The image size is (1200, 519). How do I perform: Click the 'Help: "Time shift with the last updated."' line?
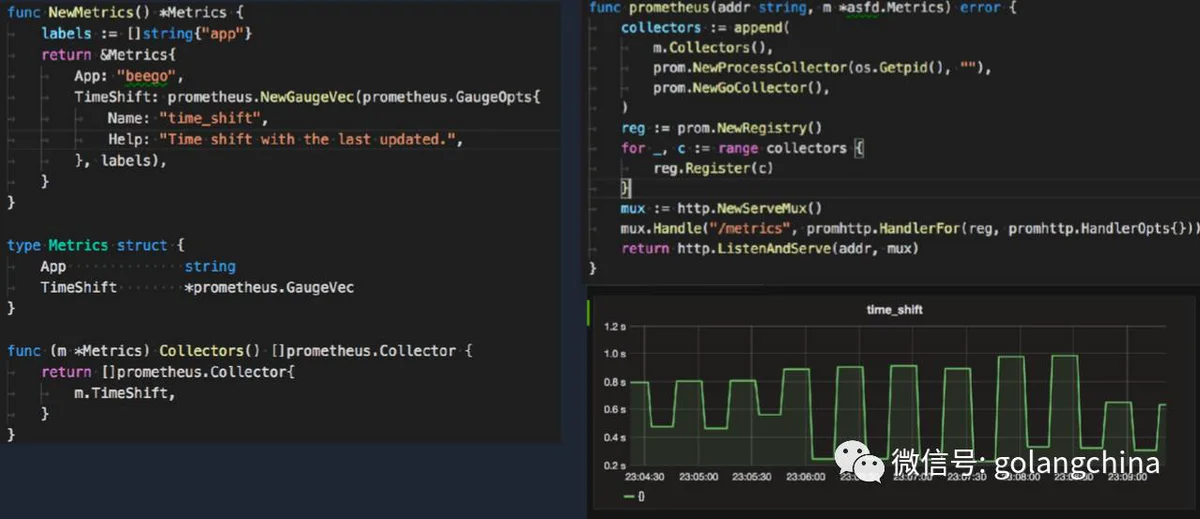click(x=285, y=139)
